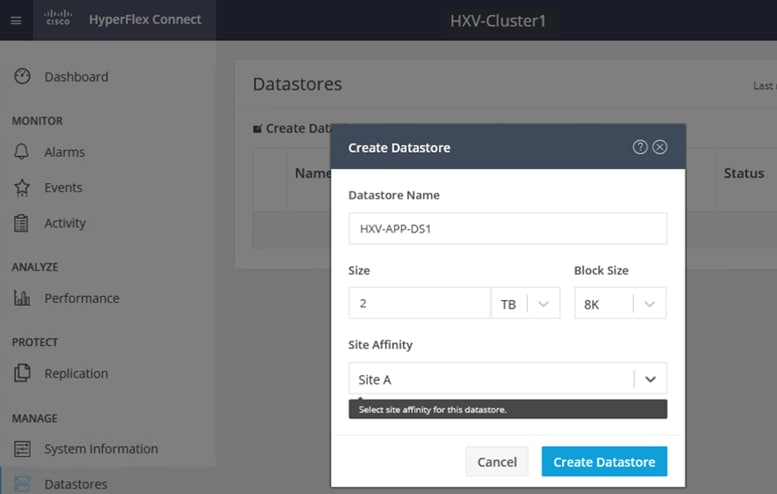This screenshot has height=494, width=777.
Task: Expand the Site Affinity dropdown
Action: pos(650,380)
